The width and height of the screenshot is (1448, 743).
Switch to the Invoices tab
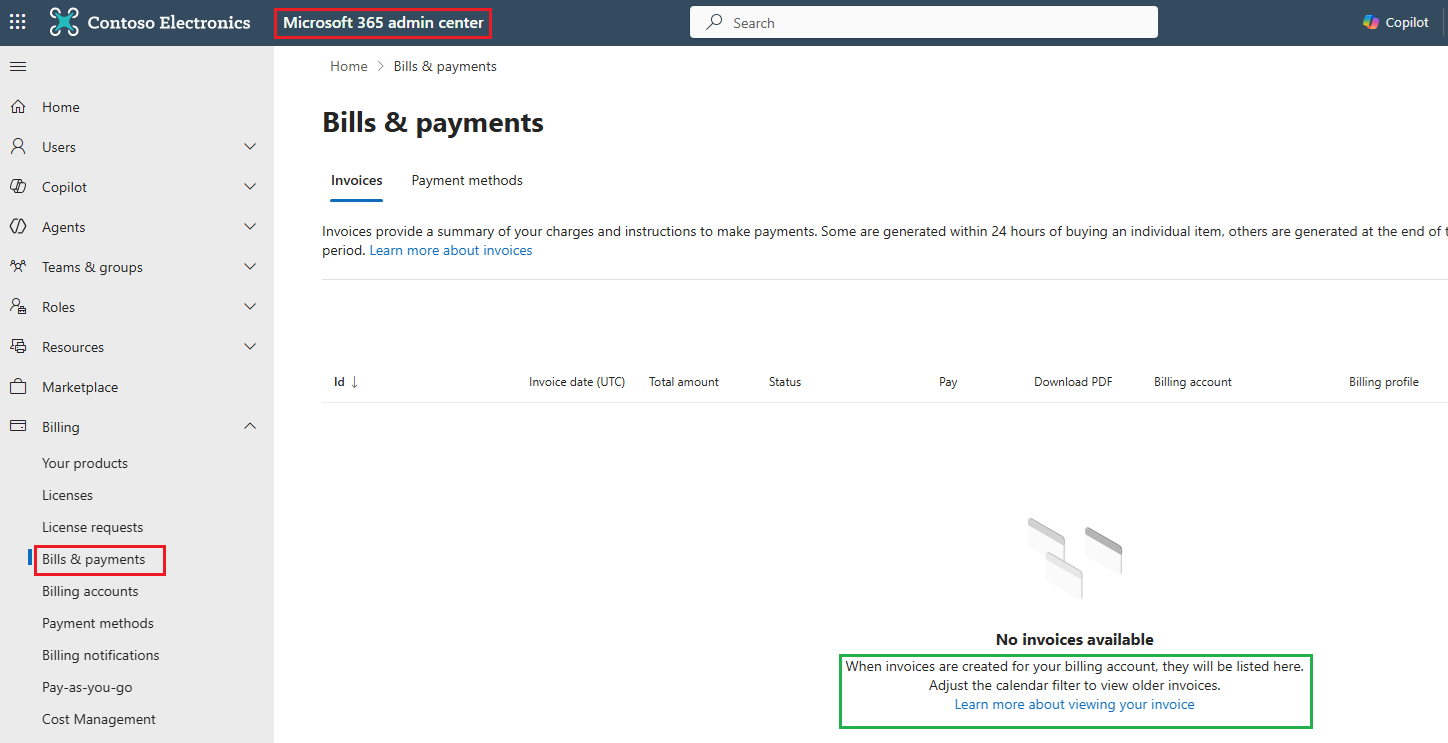click(x=357, y=181)
